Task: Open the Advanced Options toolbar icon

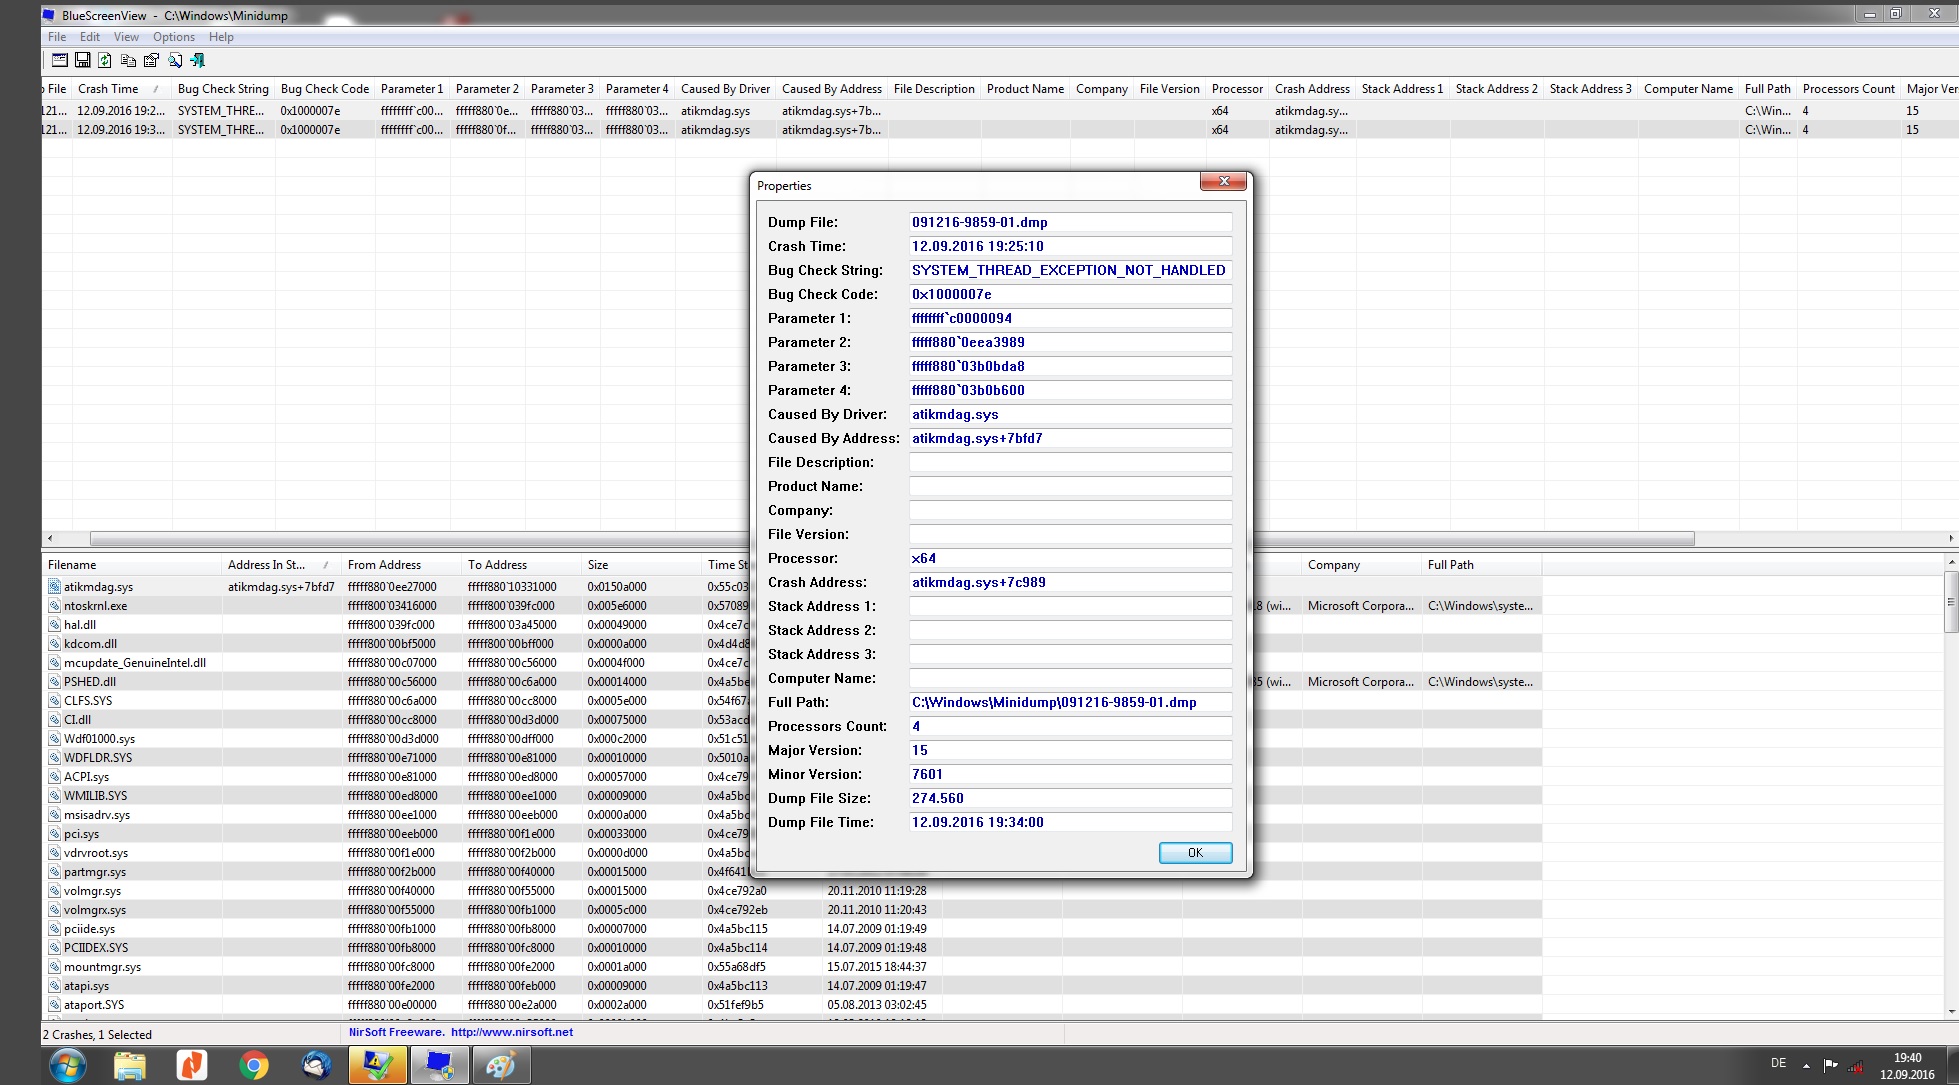Action: 60,60
